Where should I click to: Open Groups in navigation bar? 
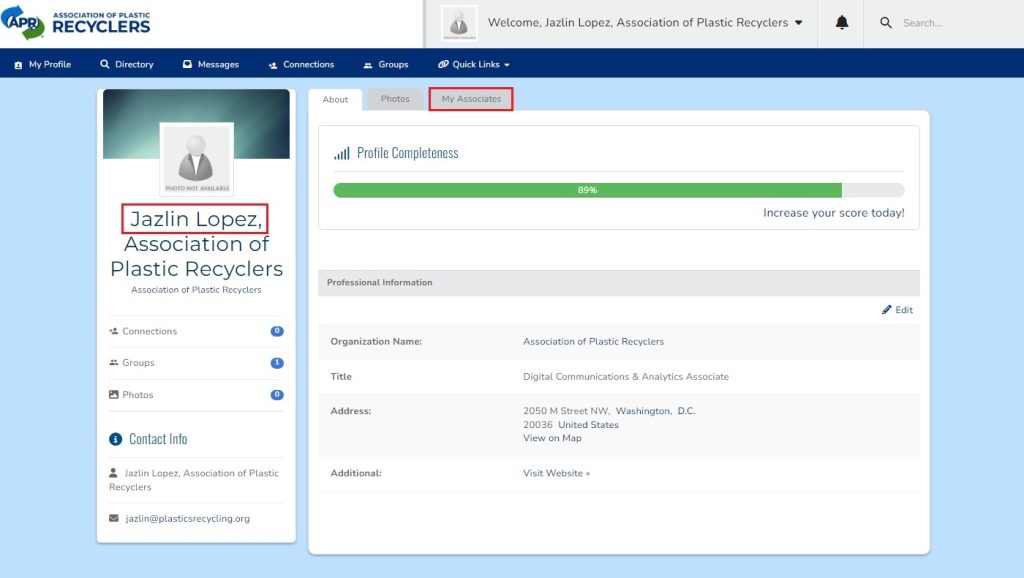click(386, 64)
